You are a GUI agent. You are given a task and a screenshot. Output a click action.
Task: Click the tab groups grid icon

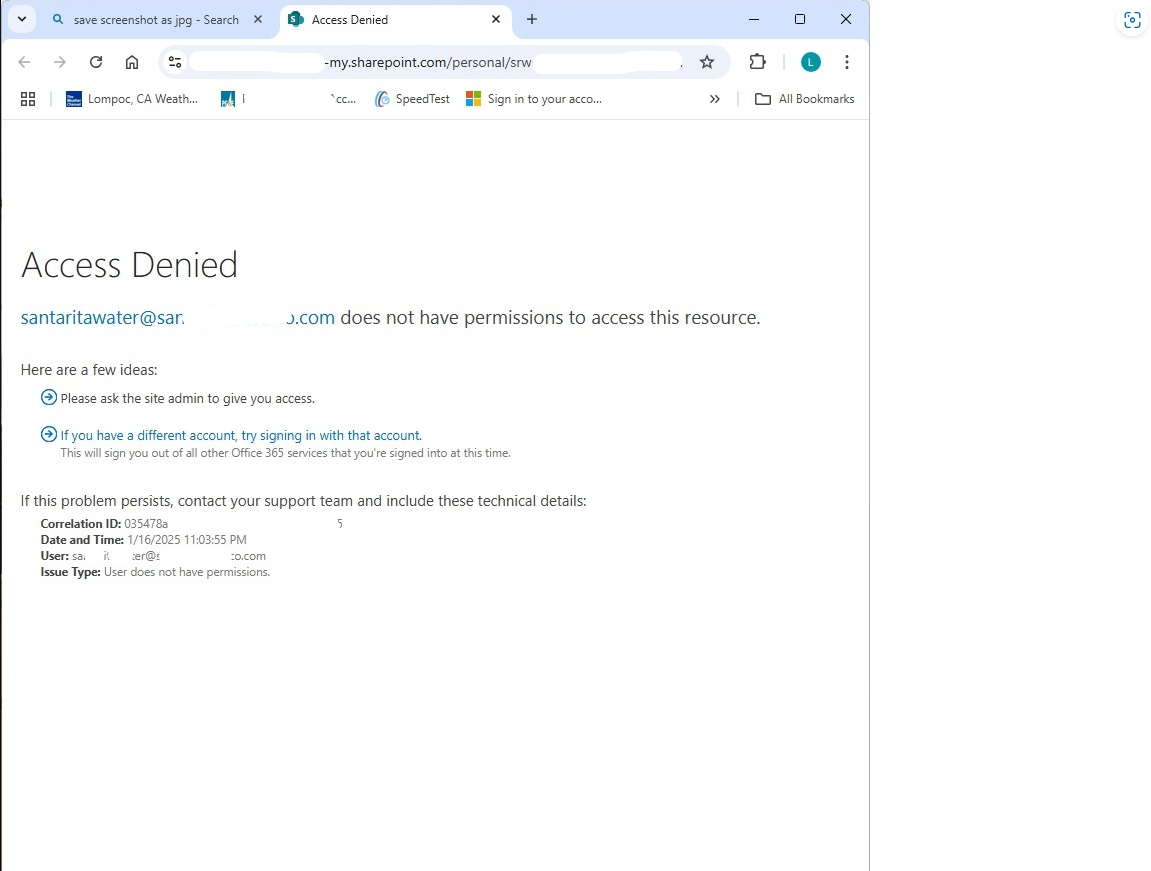[27, 98]
